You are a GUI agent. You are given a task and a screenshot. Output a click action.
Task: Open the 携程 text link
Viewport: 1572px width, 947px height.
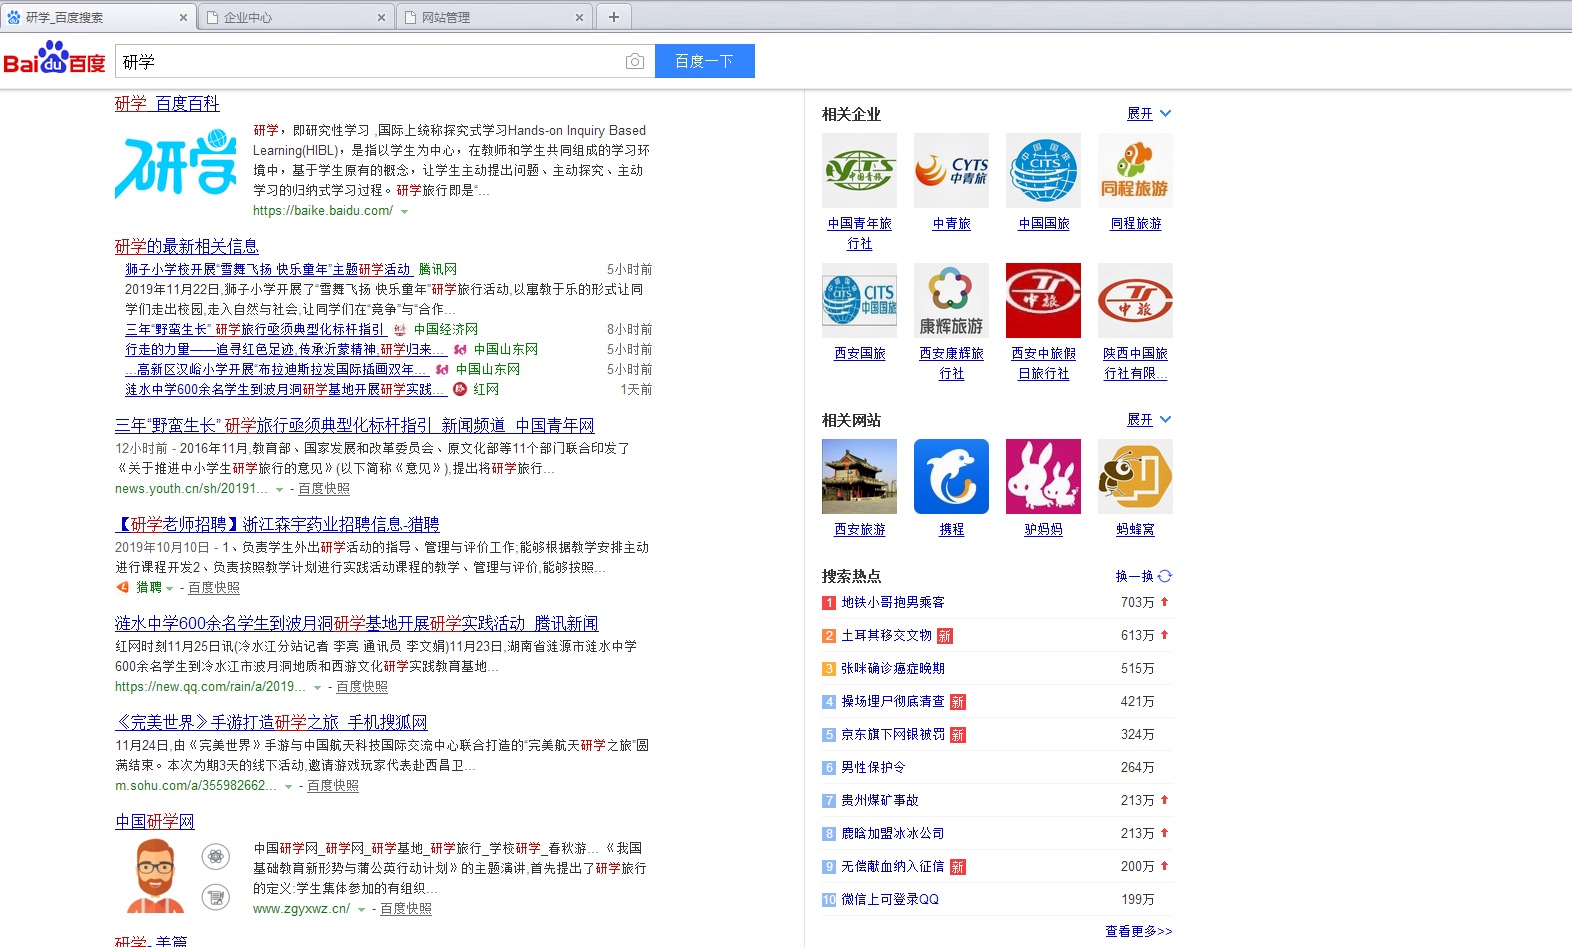click(x=951, y=530)
